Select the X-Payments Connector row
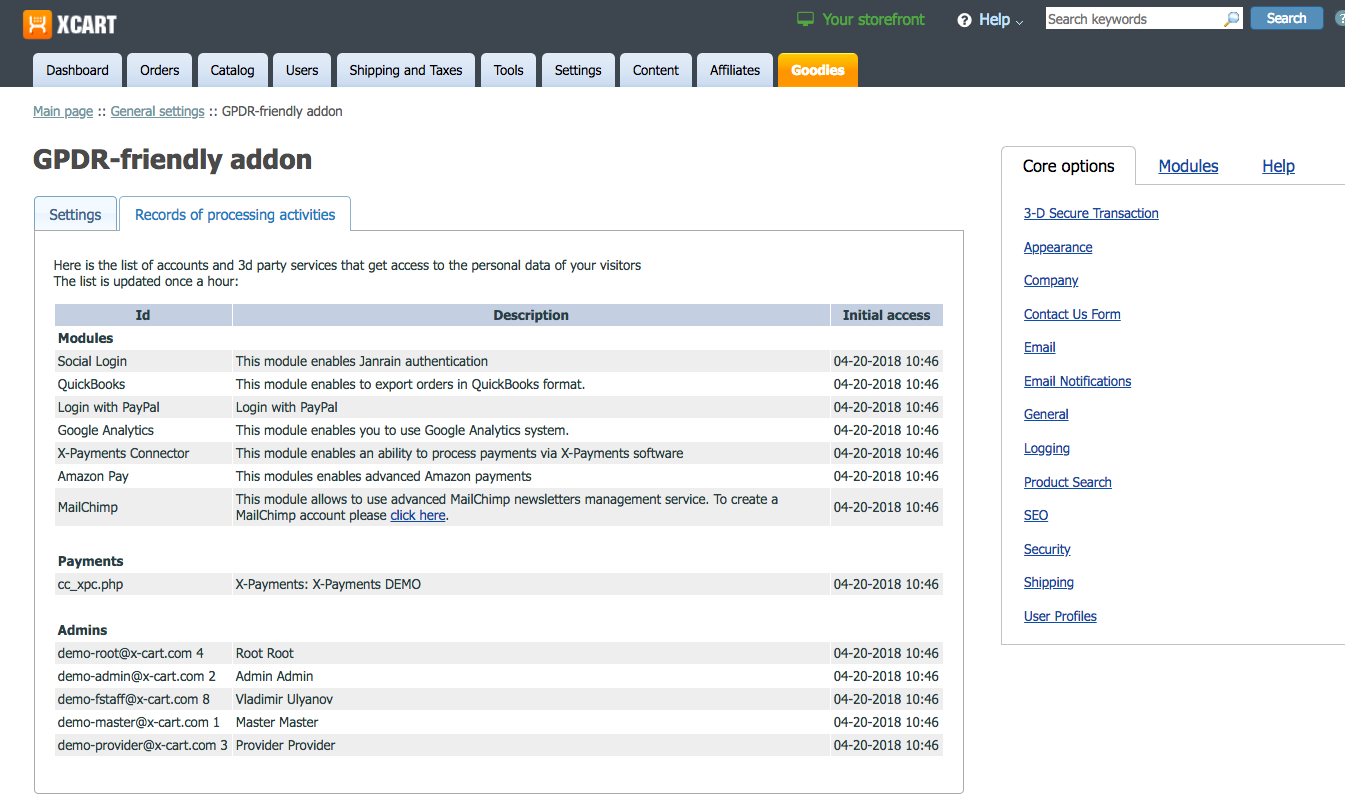Screen dimensions: 1345x807 pyautogui.click(x=499, y=453)
